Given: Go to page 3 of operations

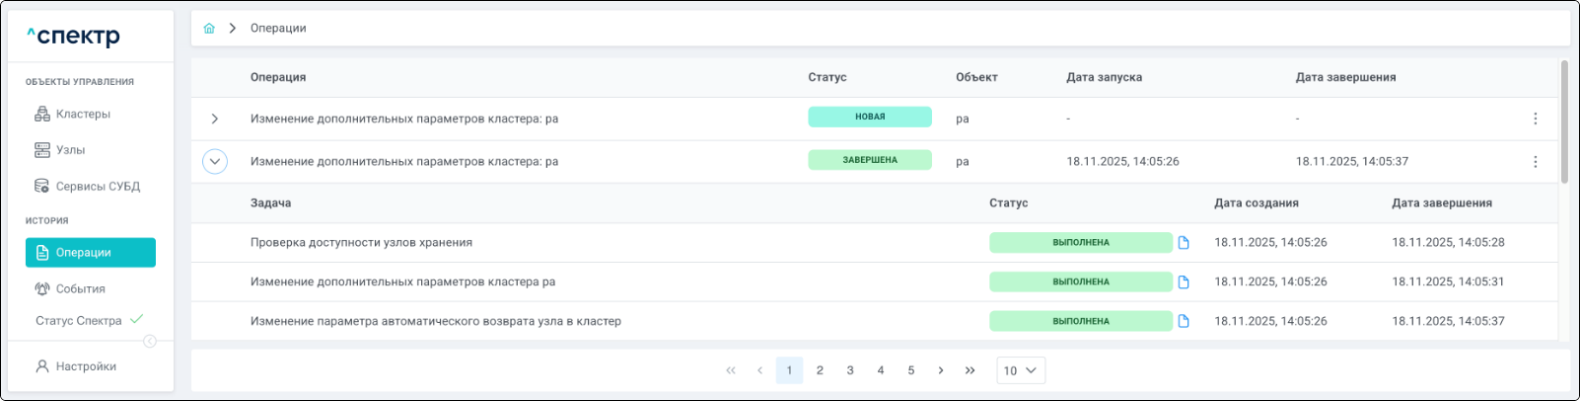Looking at the screenshot, I should click(850, 371).
